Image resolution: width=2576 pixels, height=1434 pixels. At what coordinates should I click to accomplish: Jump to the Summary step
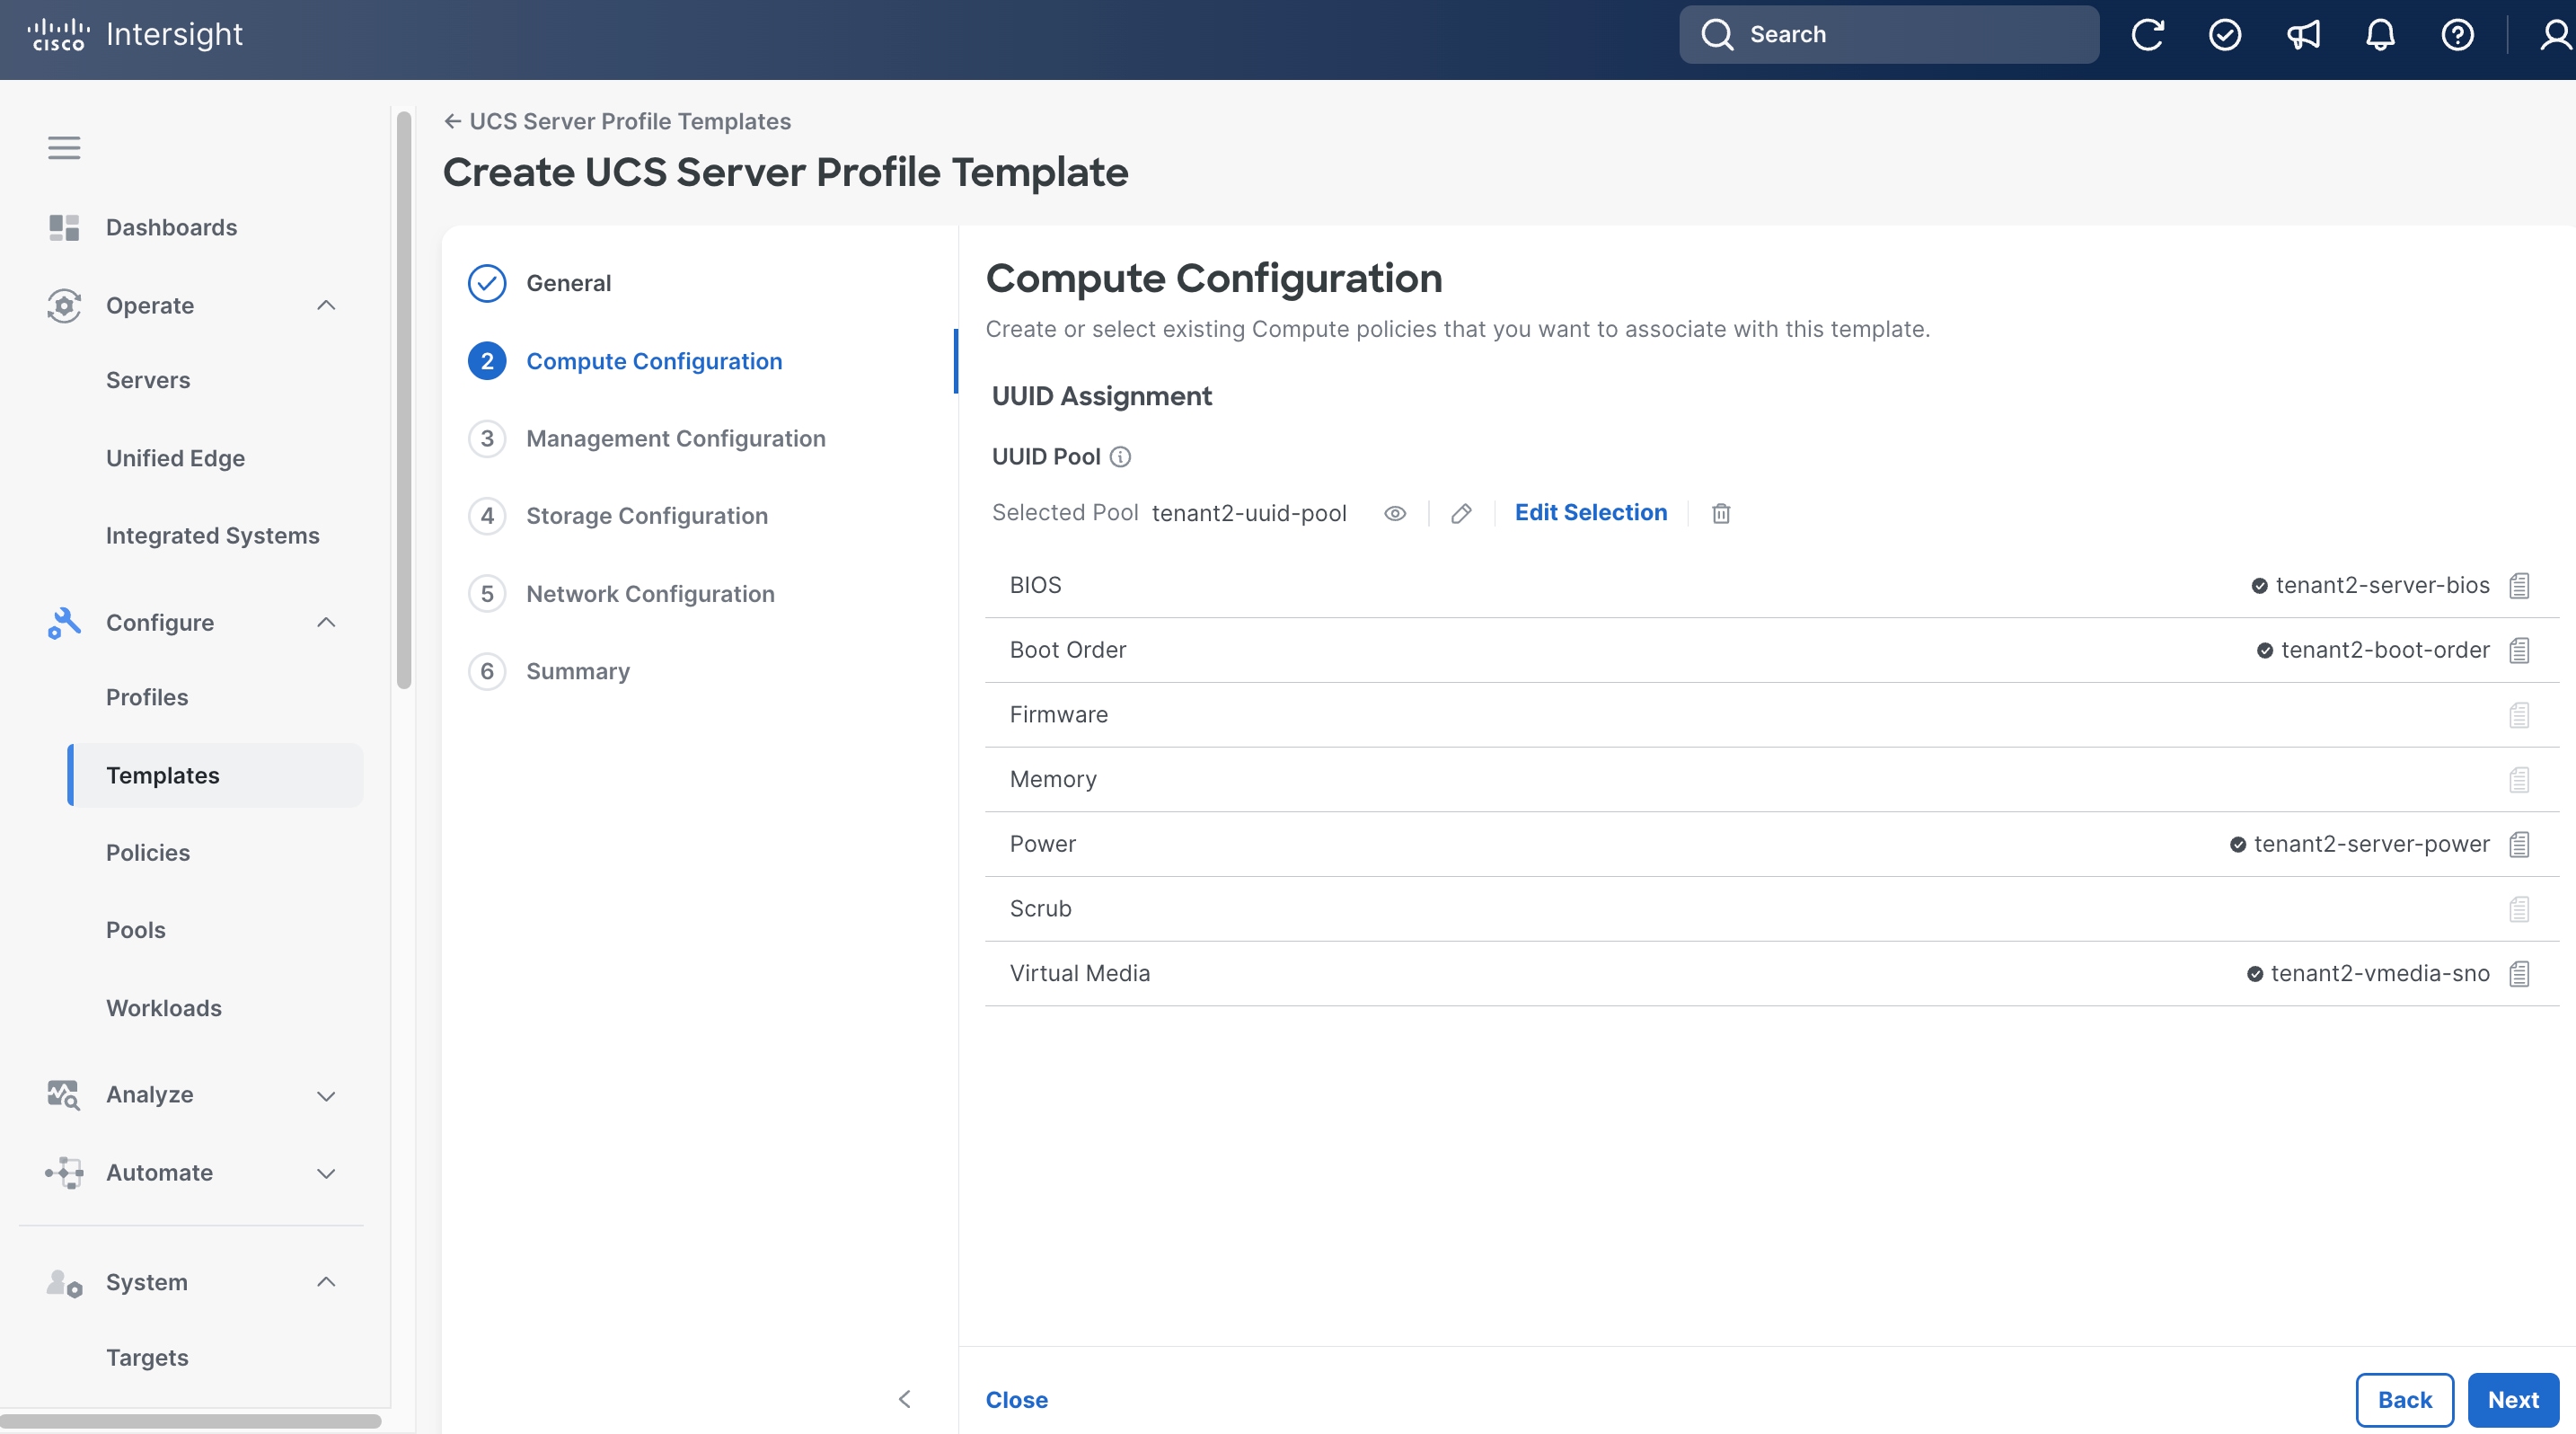point(548,671)
